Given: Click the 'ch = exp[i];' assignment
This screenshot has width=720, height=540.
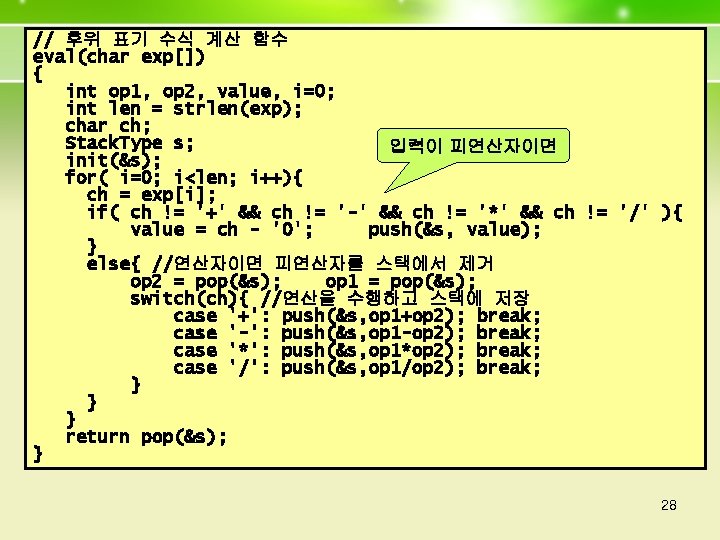Looking at the screenshot, I should 151,195.
